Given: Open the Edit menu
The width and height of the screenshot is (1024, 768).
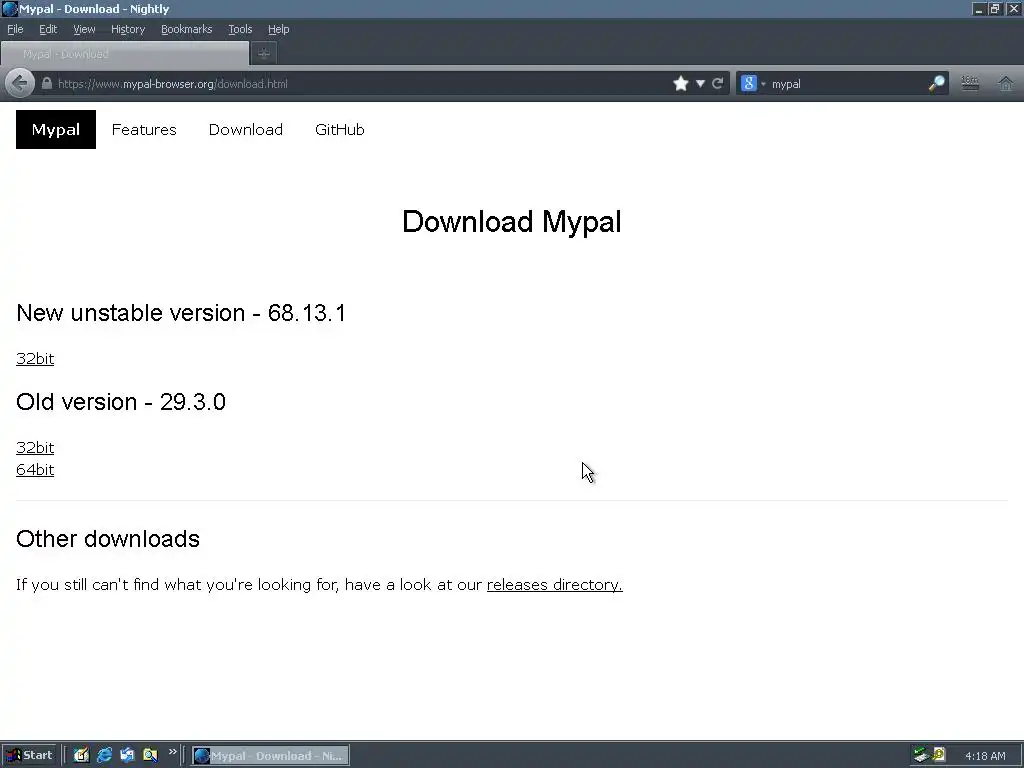Looking at the screenshot, I should pyautogui.click(x=48, y=29).
